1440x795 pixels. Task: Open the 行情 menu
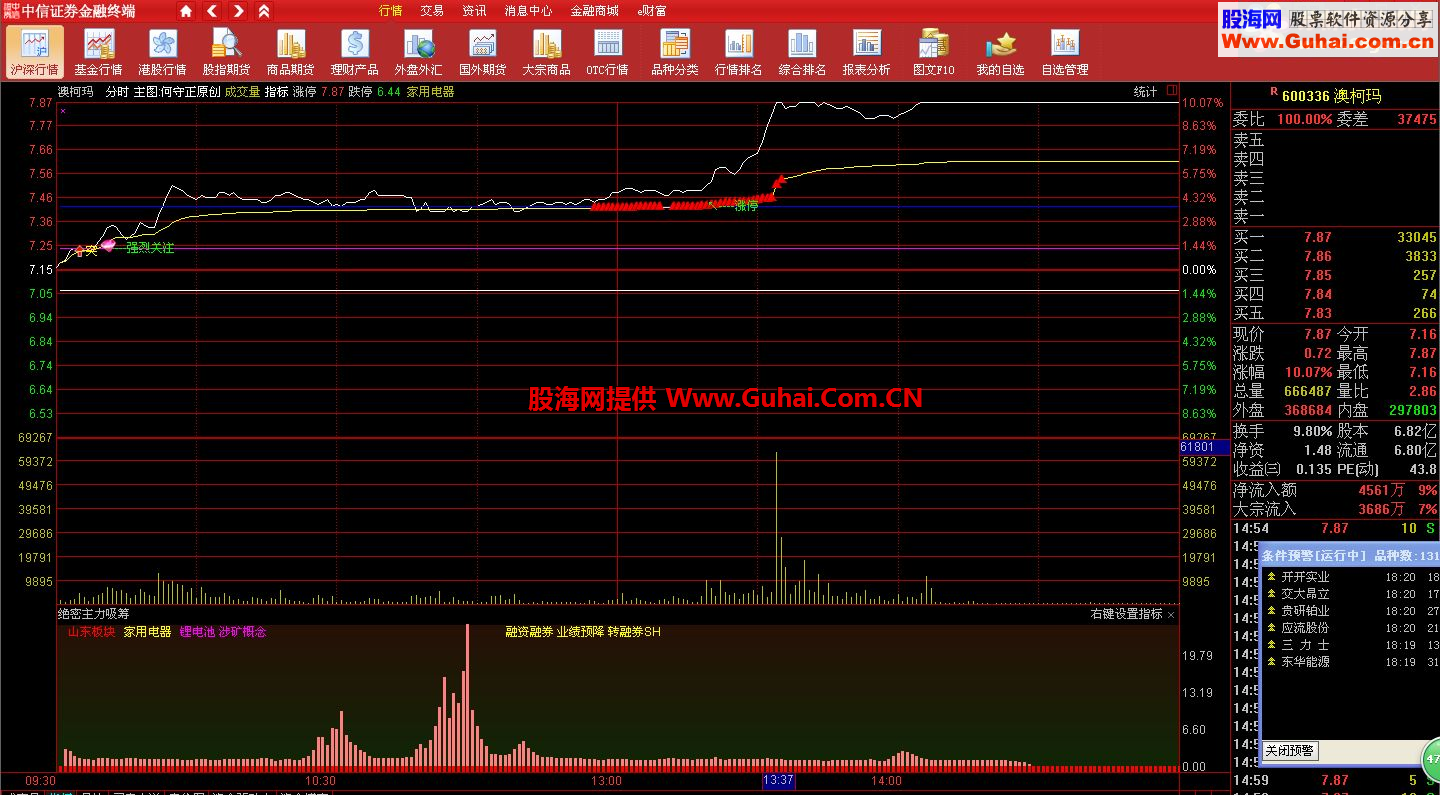click(390, 11)
